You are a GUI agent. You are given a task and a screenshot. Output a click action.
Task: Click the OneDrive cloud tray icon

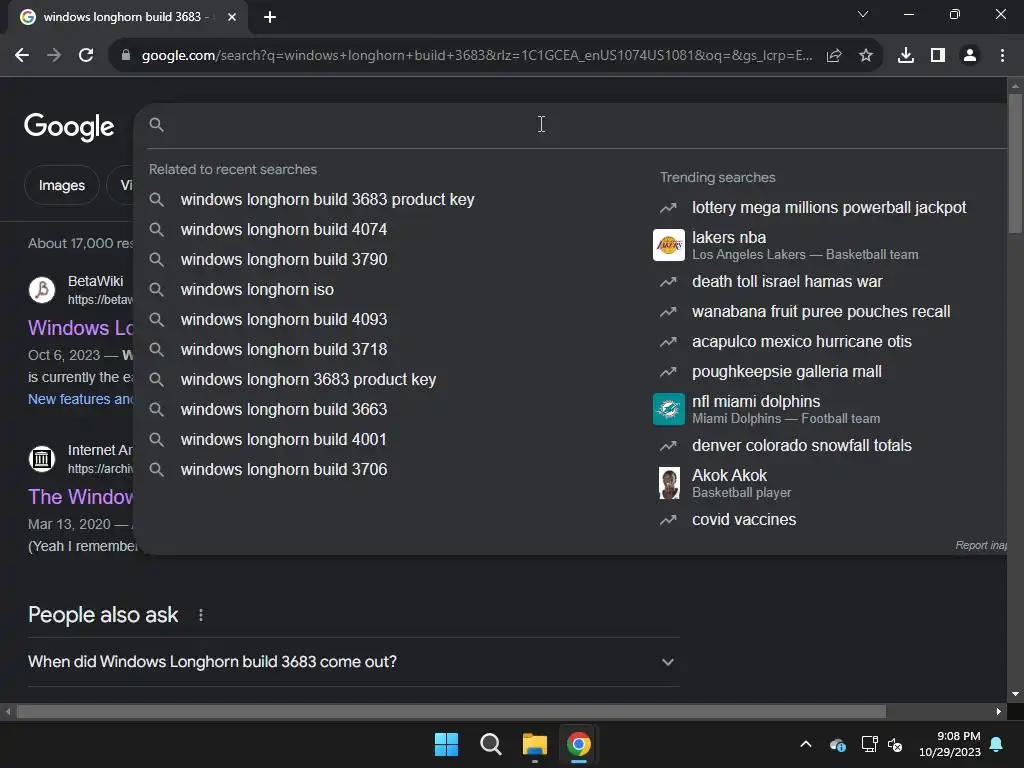838,744
